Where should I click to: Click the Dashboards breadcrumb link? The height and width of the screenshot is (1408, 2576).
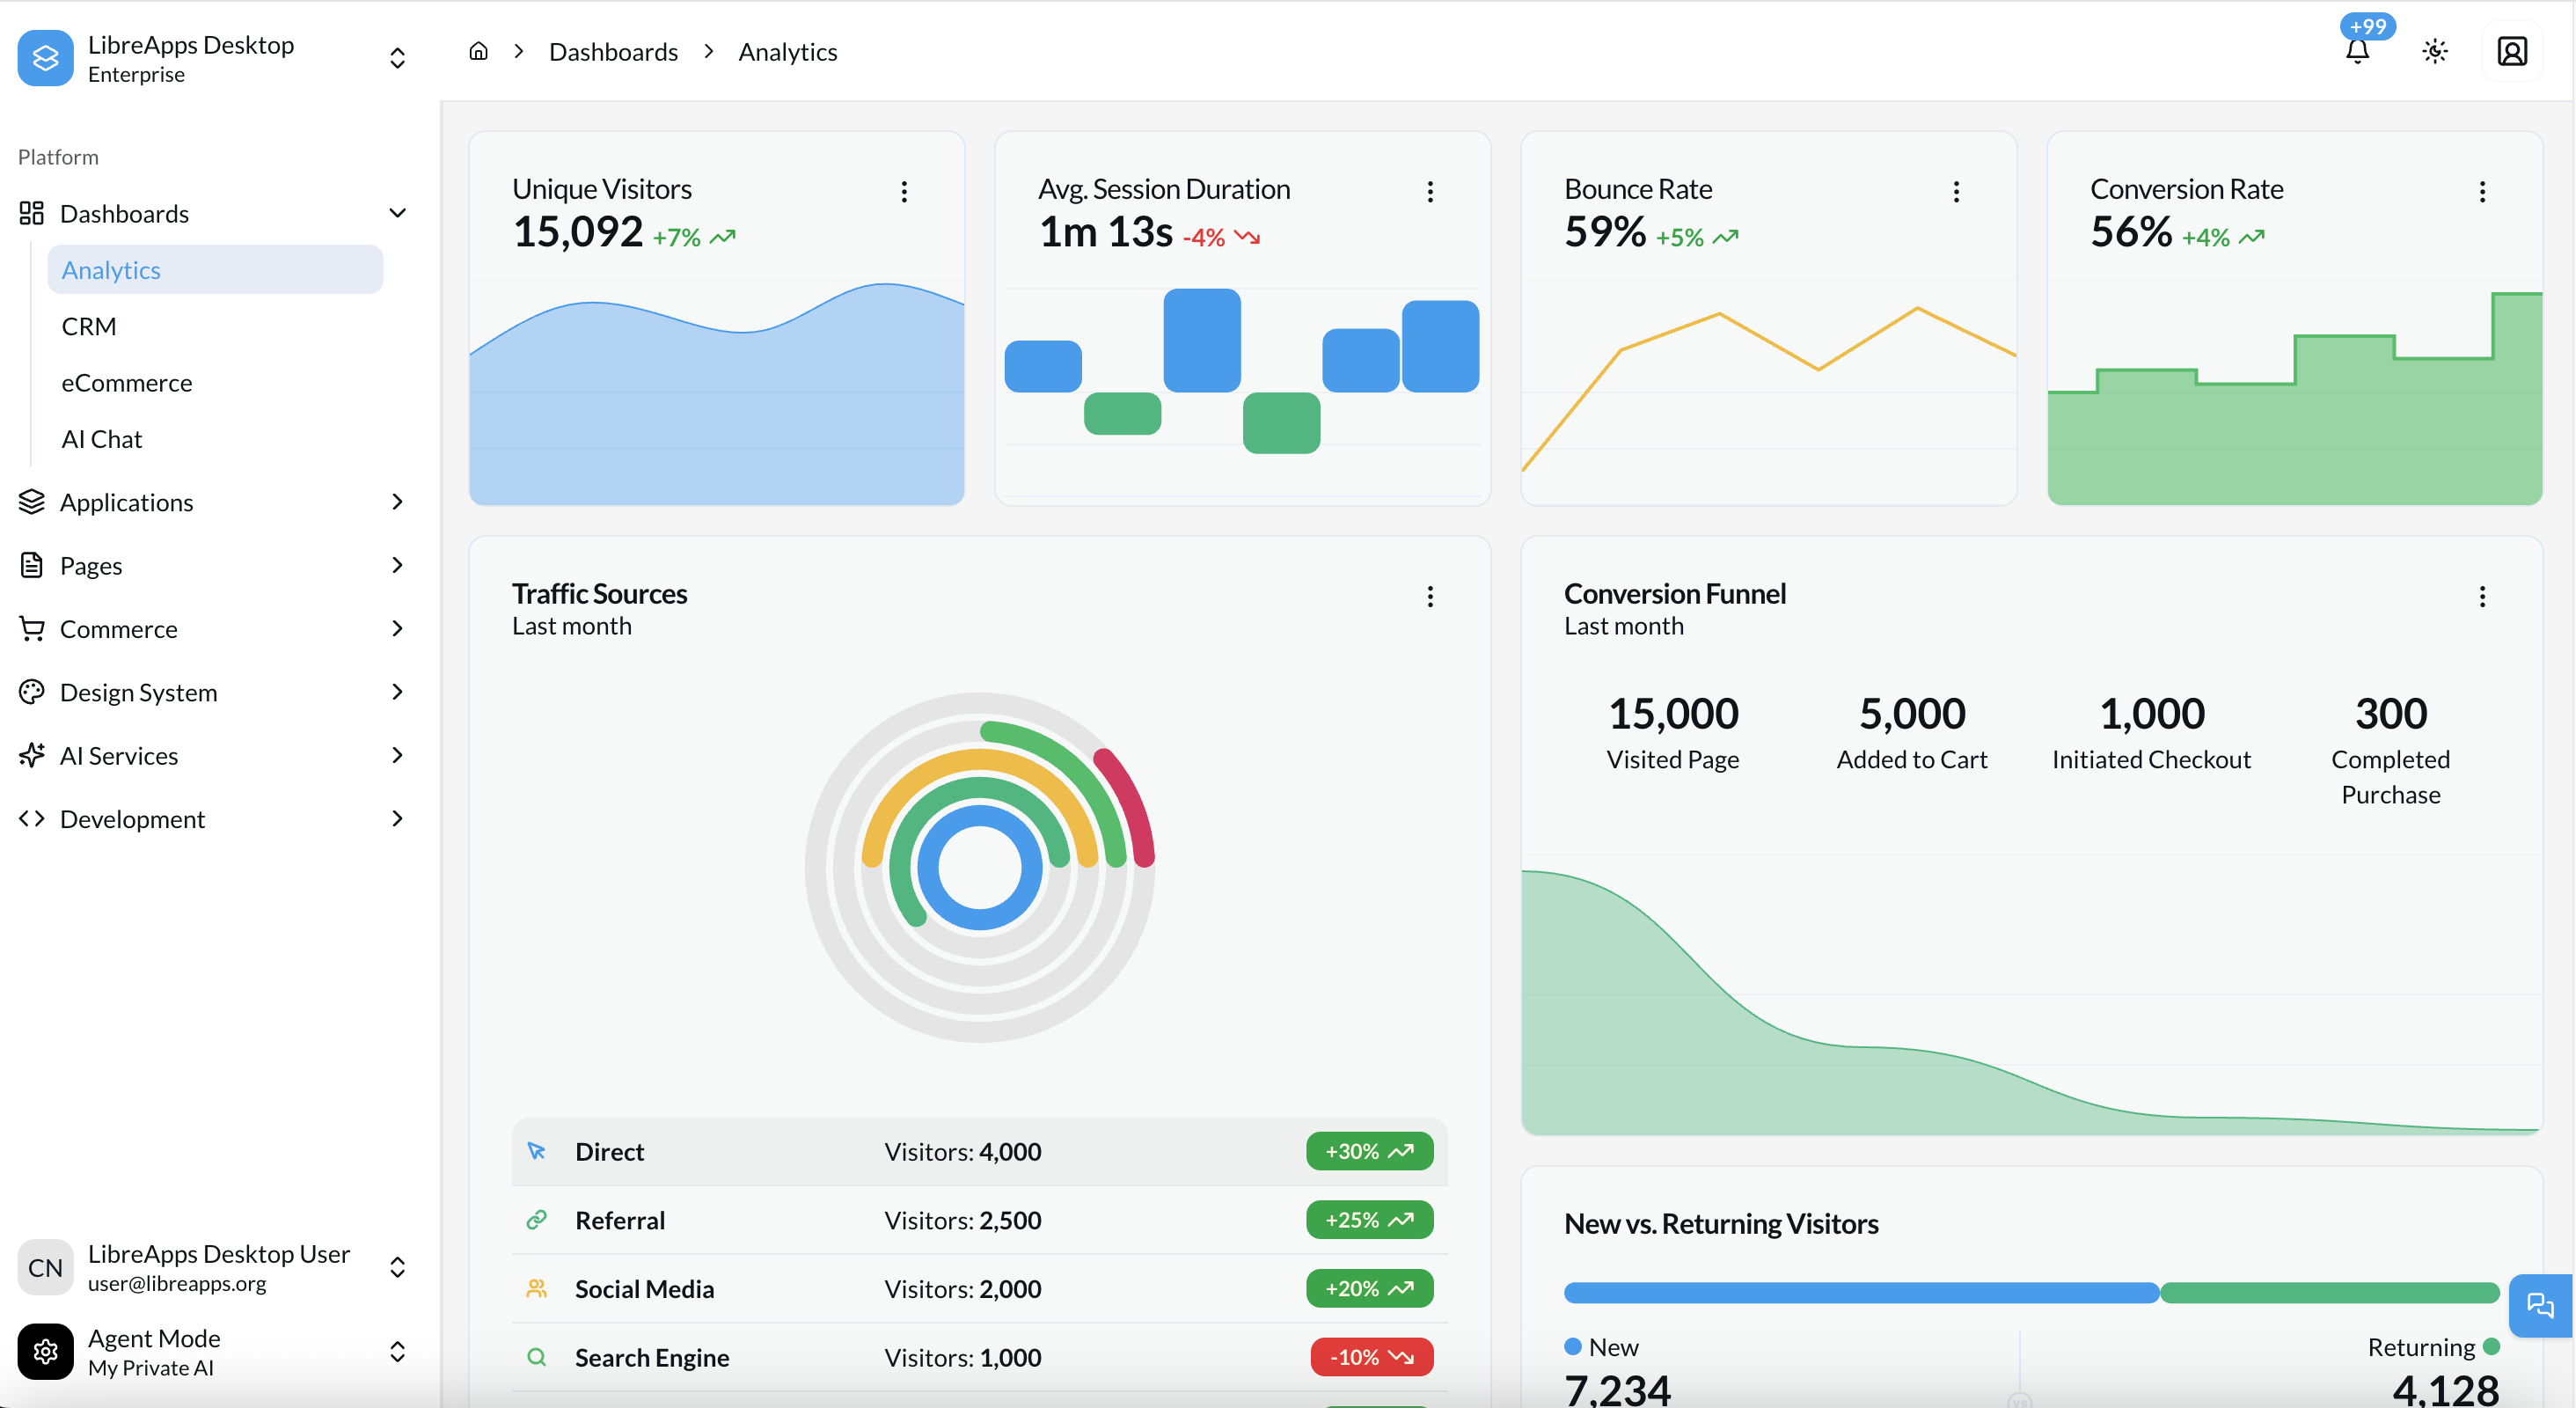point(613,51)
